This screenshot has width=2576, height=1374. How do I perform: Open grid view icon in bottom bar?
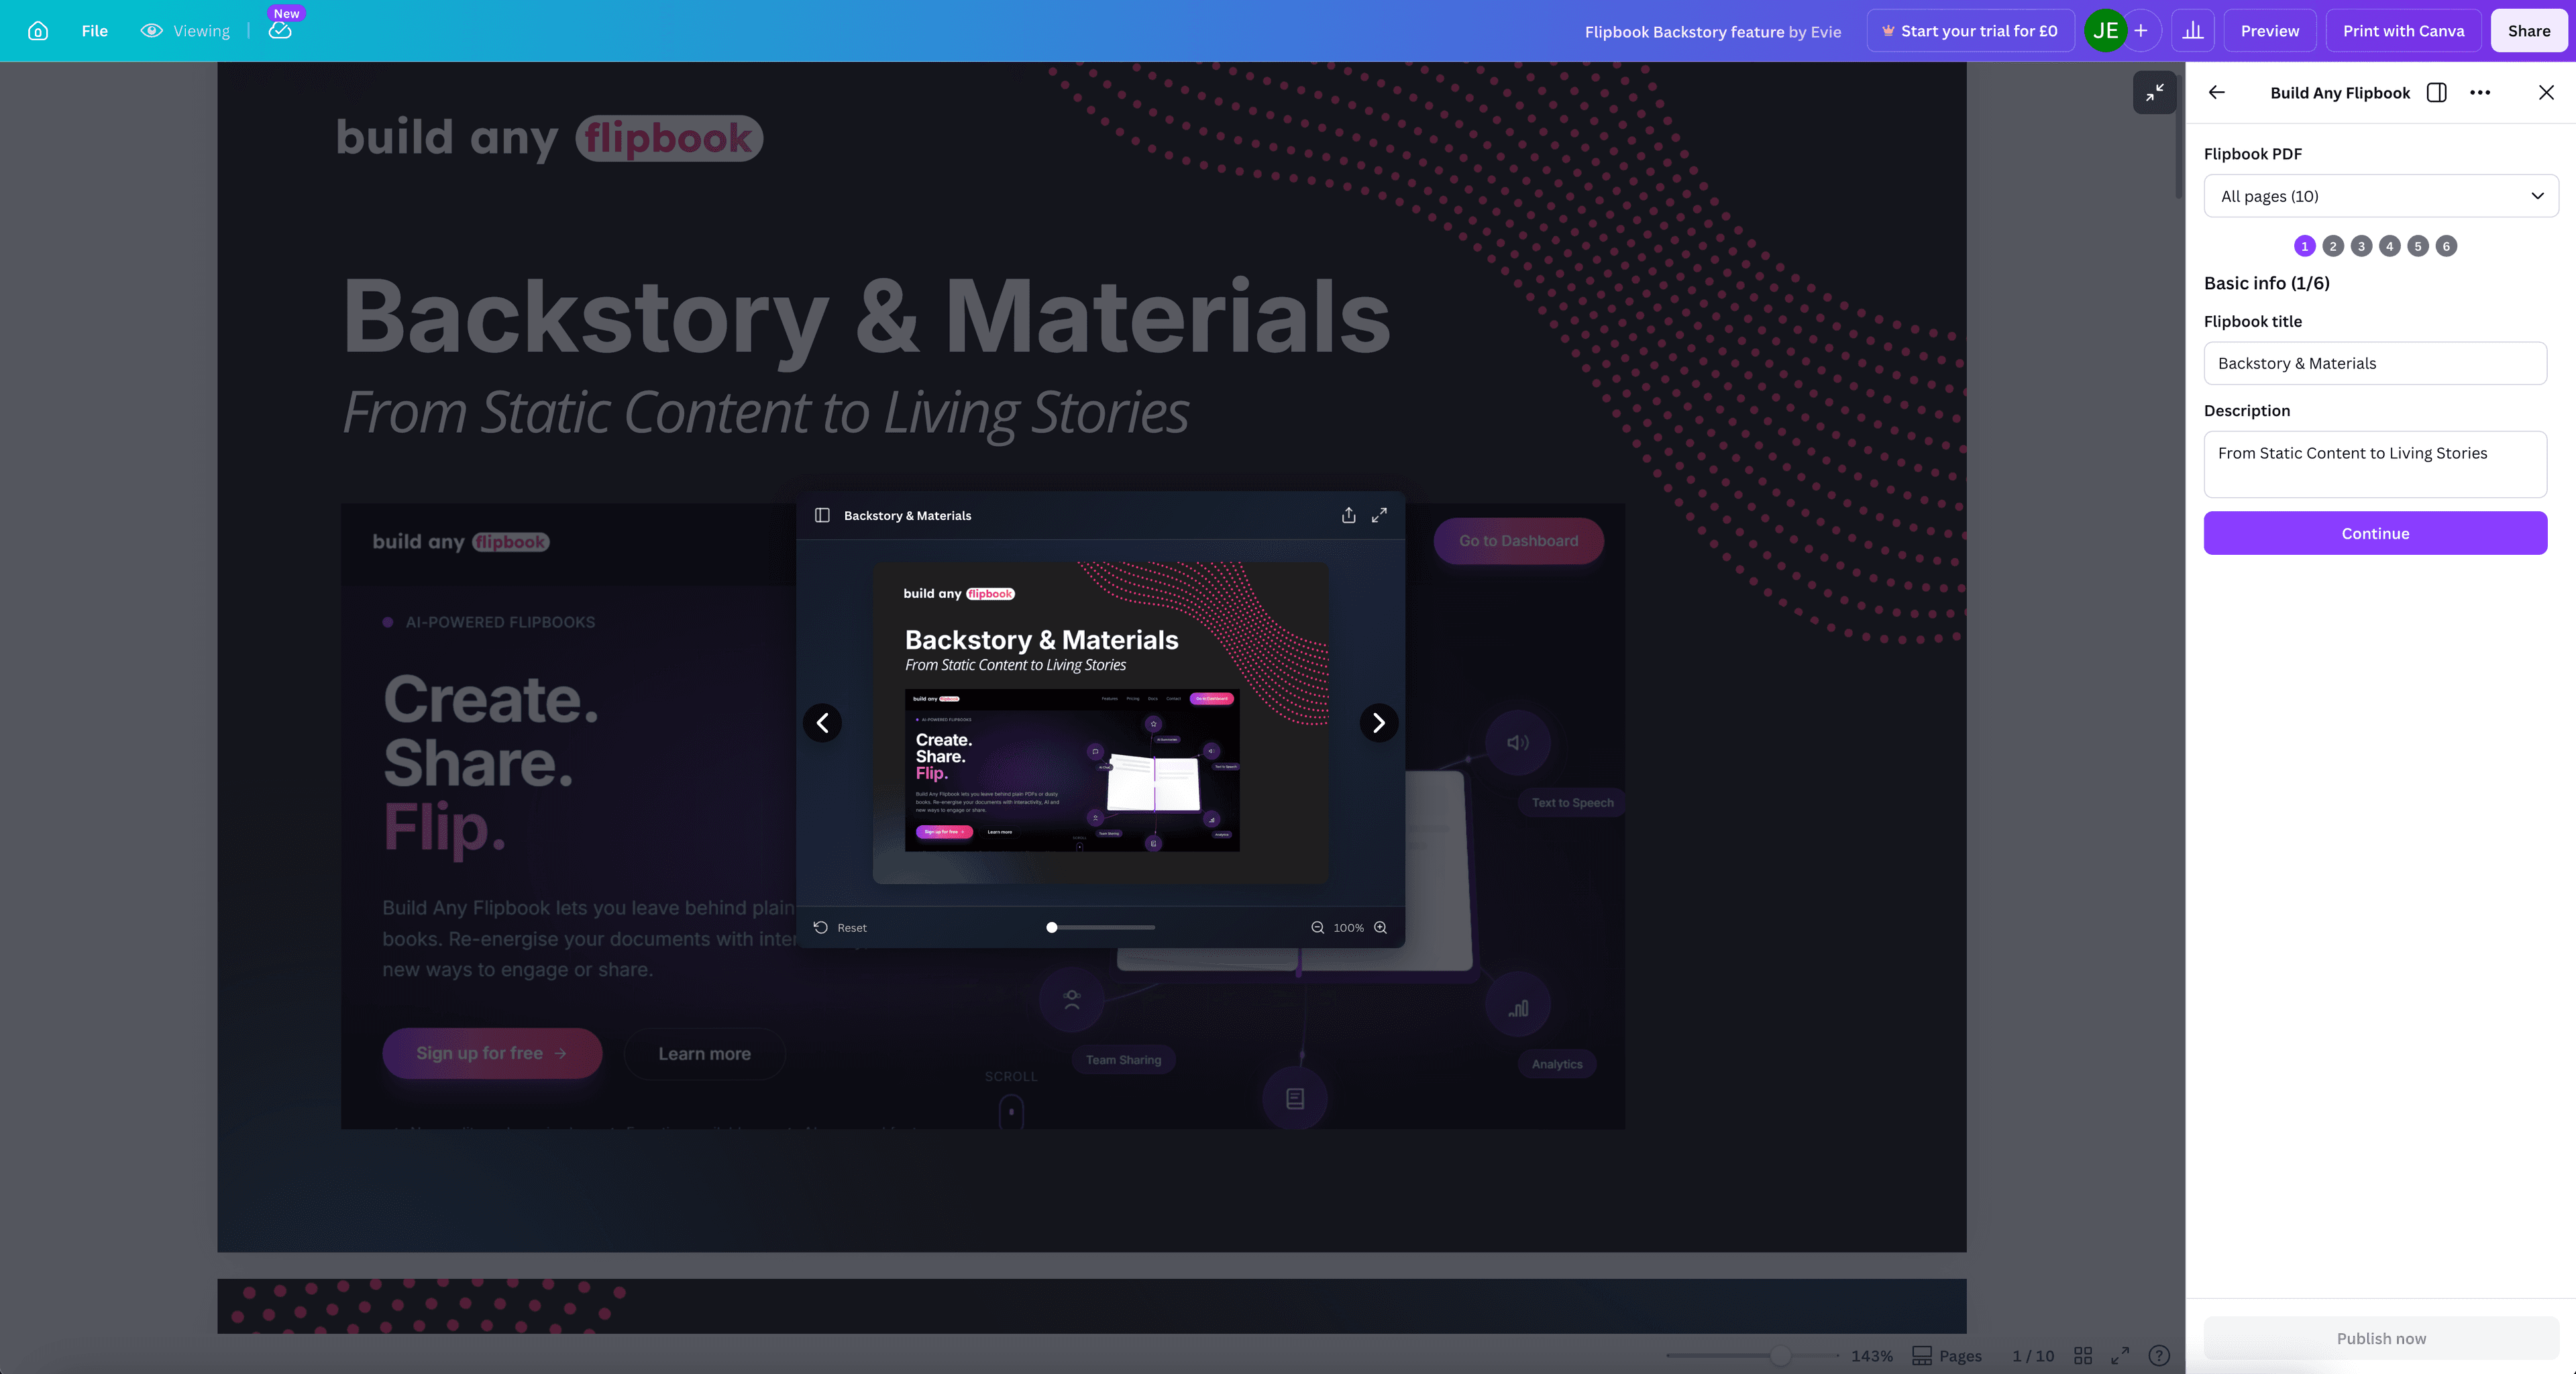[x=2083, y=1355]
